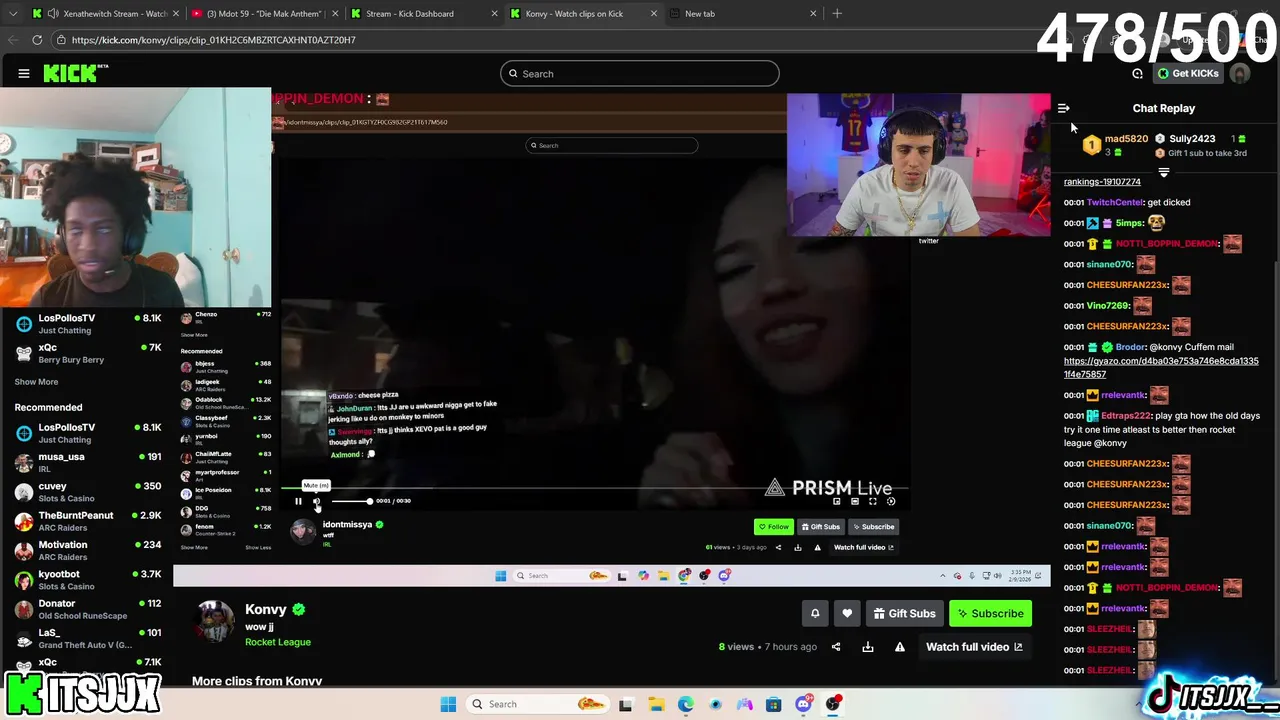The height and width of the screenshot is (720, 1280).
Task: Click the Windows taskbar Search box
Action: tap(538, 704)
